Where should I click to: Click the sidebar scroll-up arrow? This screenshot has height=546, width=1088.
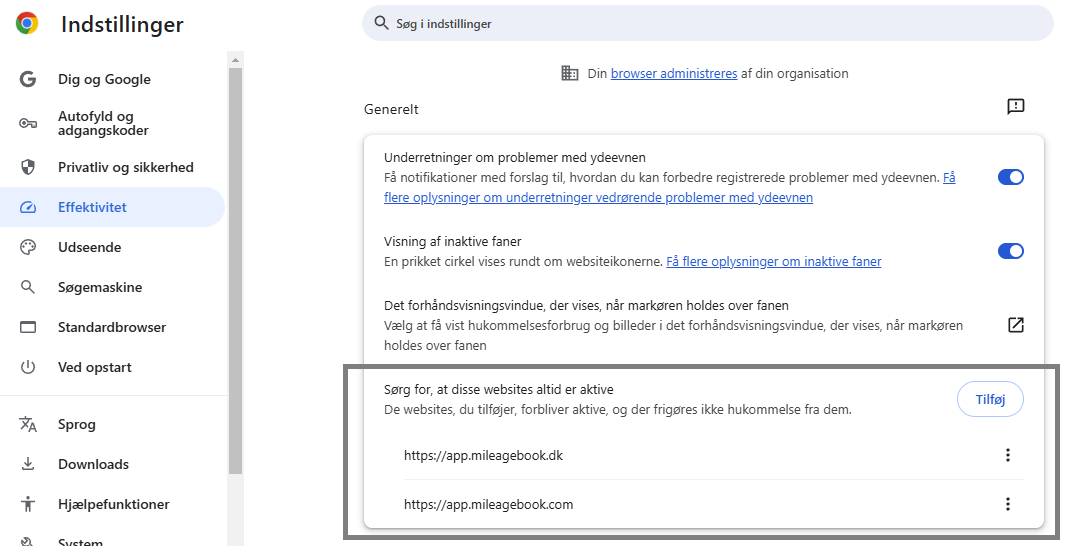pos(235,60)
